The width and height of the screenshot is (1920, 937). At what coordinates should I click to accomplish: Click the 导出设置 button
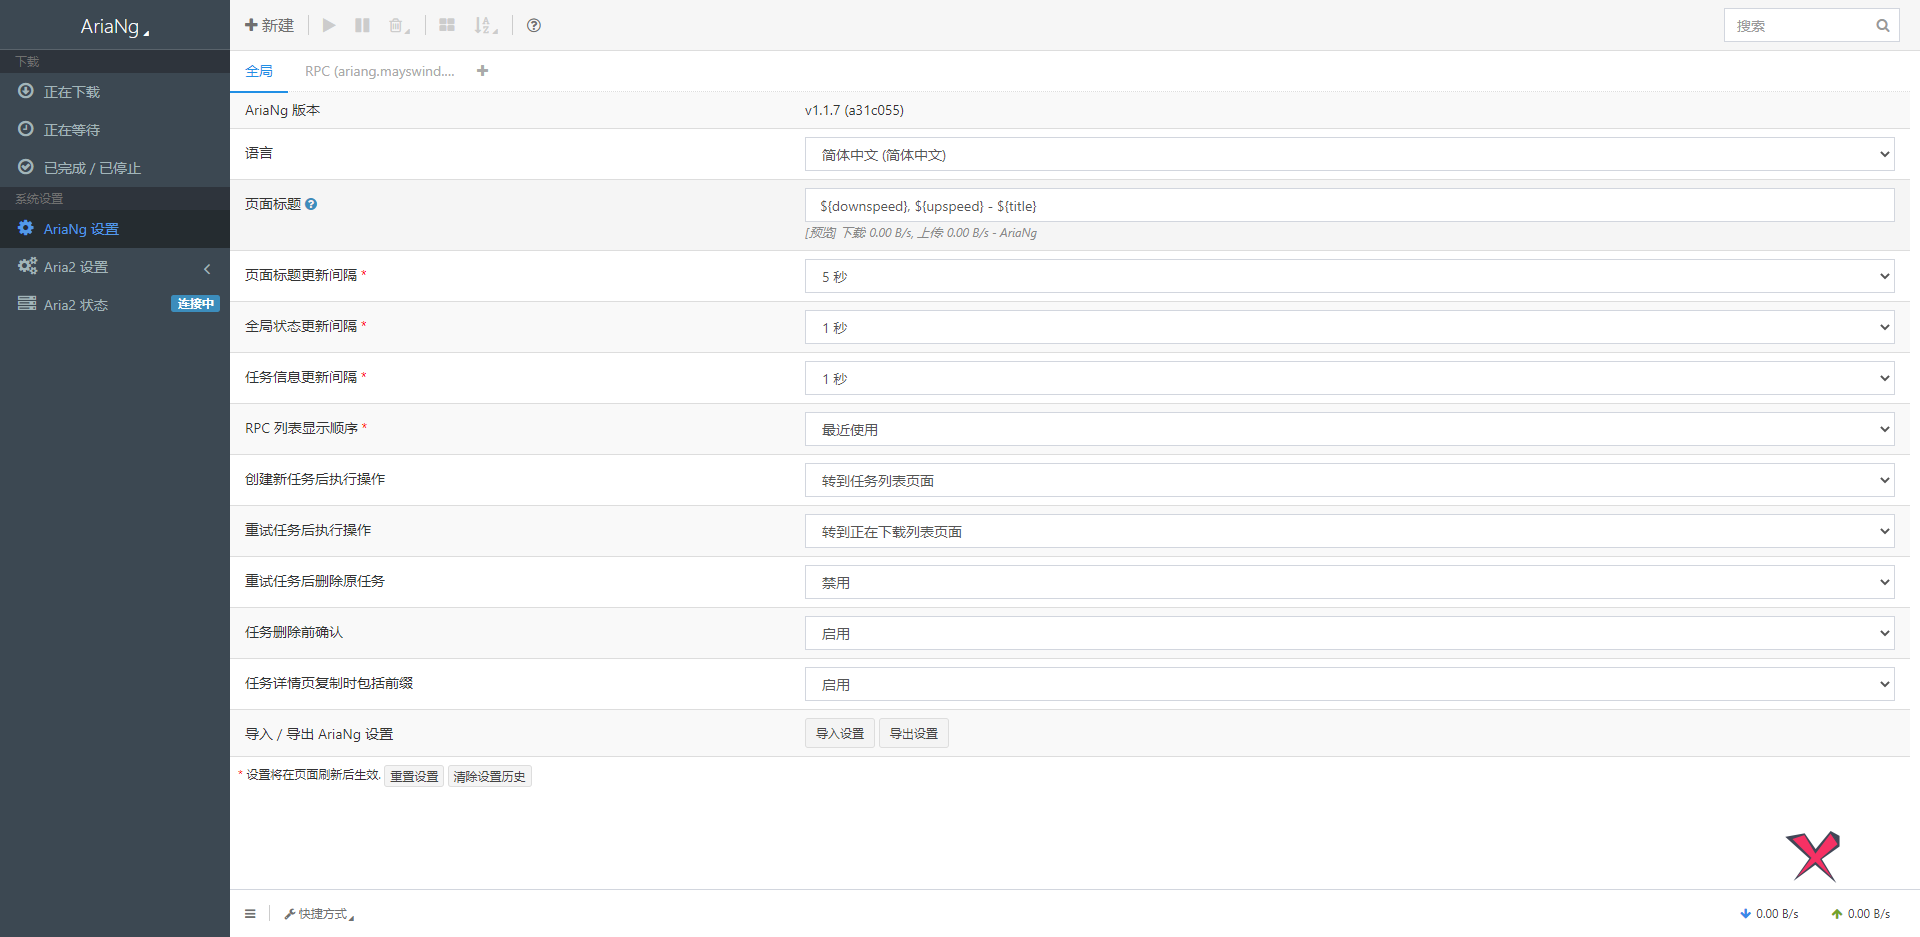point(914,733)
